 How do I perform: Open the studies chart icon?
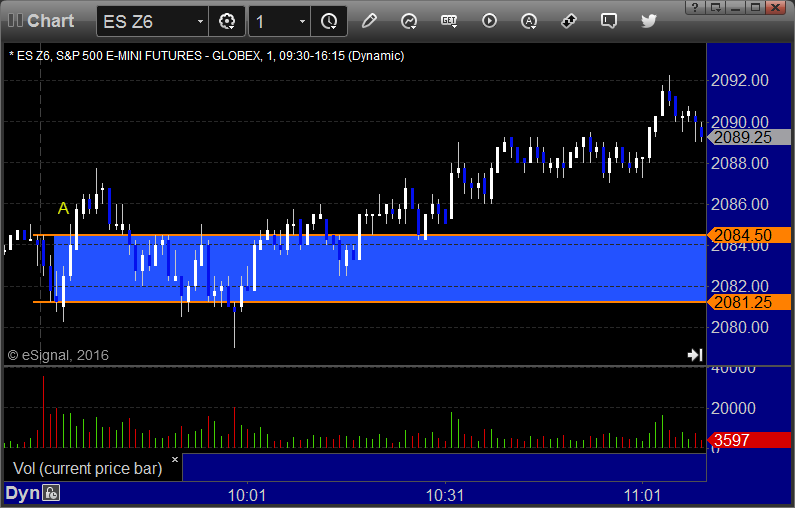pyautogui.click(x=409, y=21)
